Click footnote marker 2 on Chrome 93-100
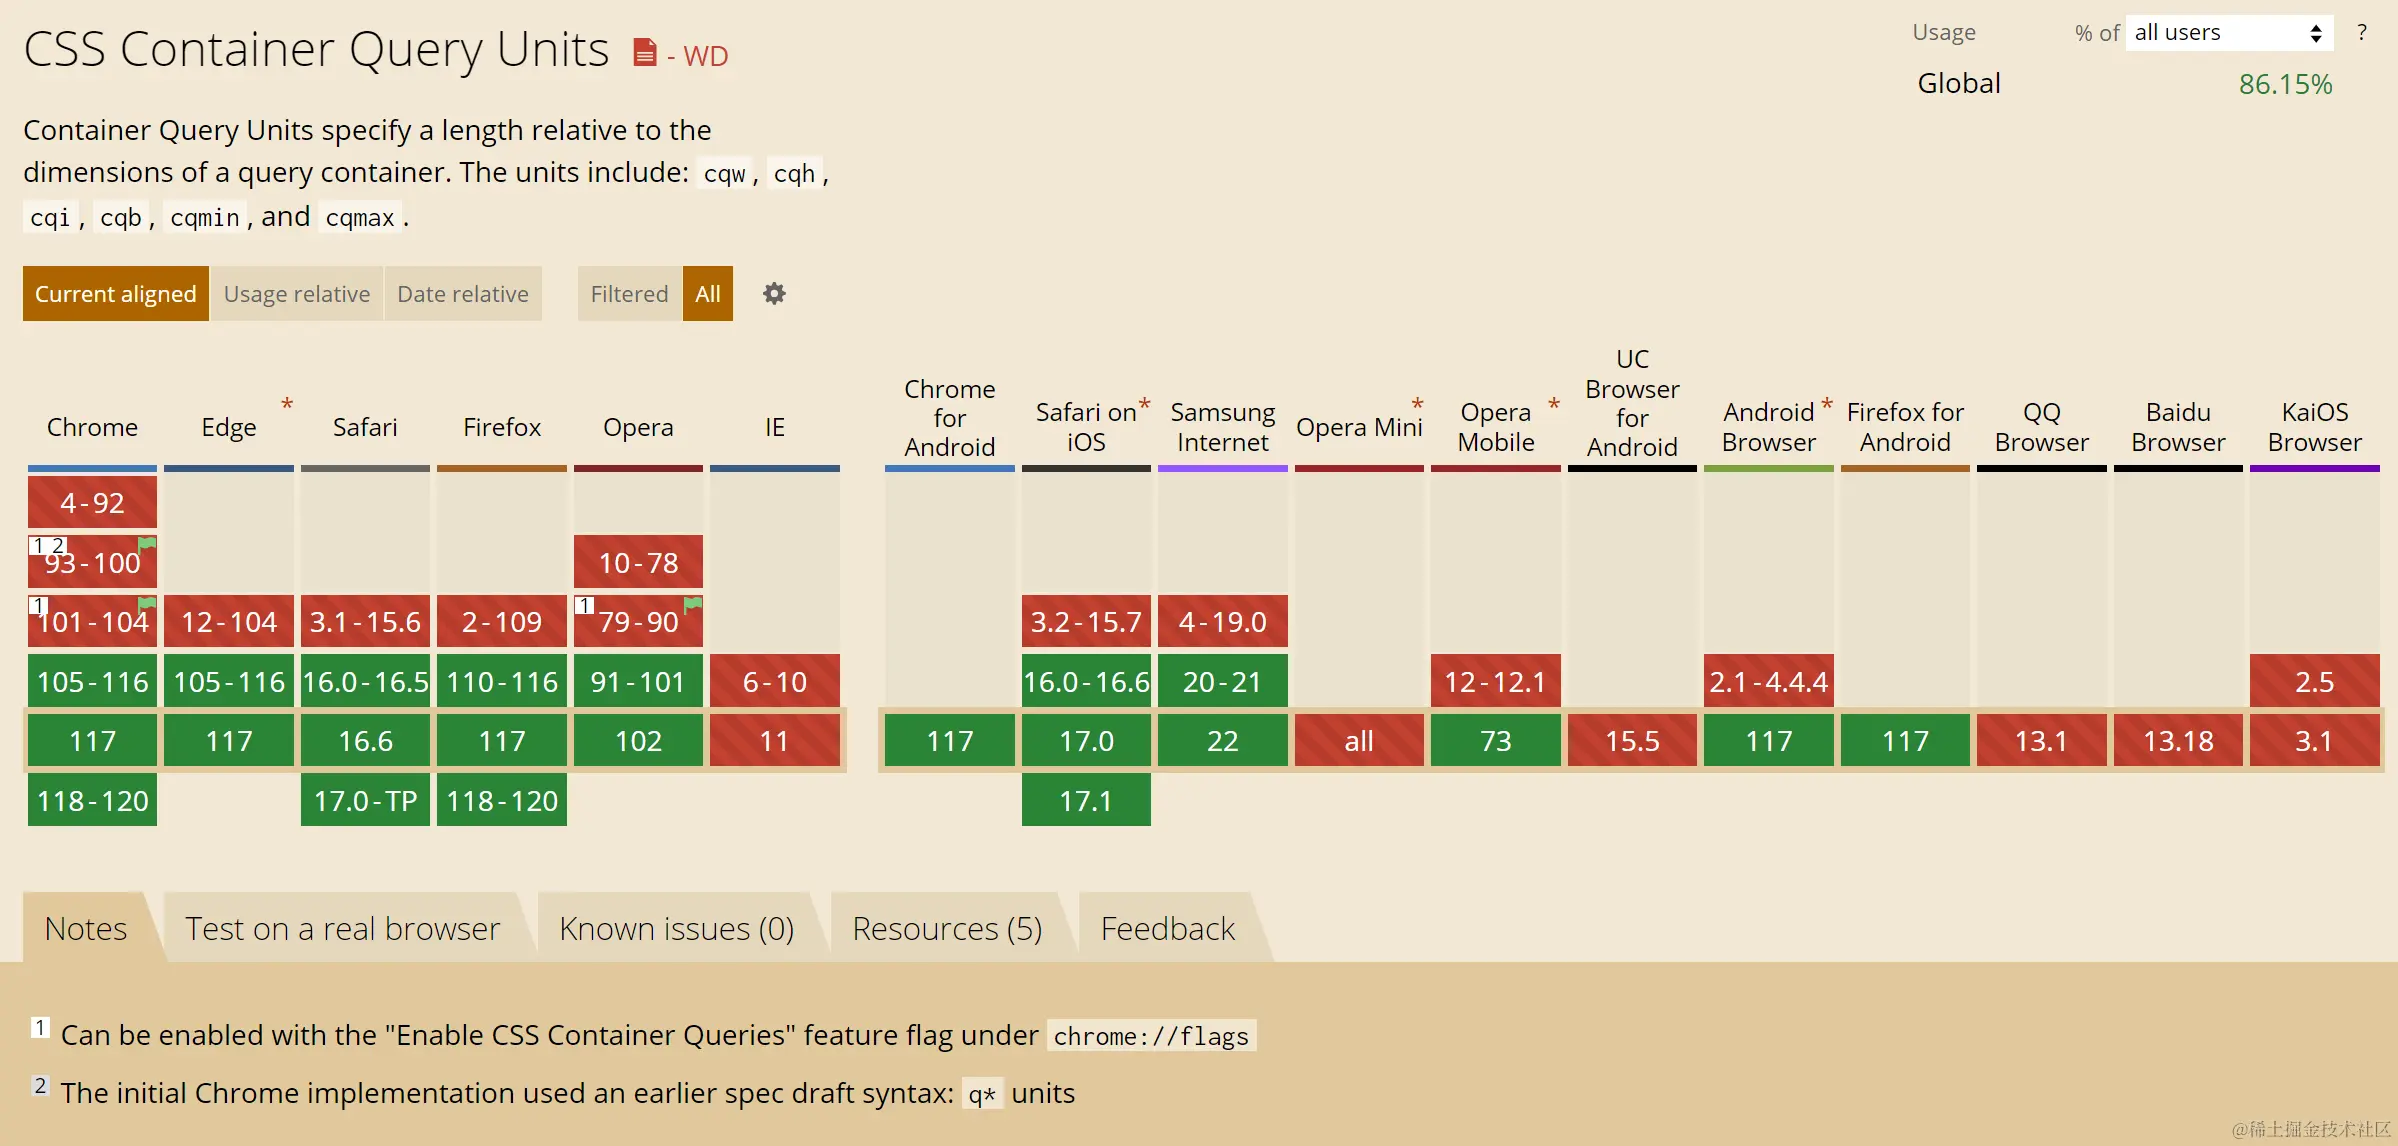This screenshot has height=1146, width=2398. pyautogui.click(x=57, y=545)
